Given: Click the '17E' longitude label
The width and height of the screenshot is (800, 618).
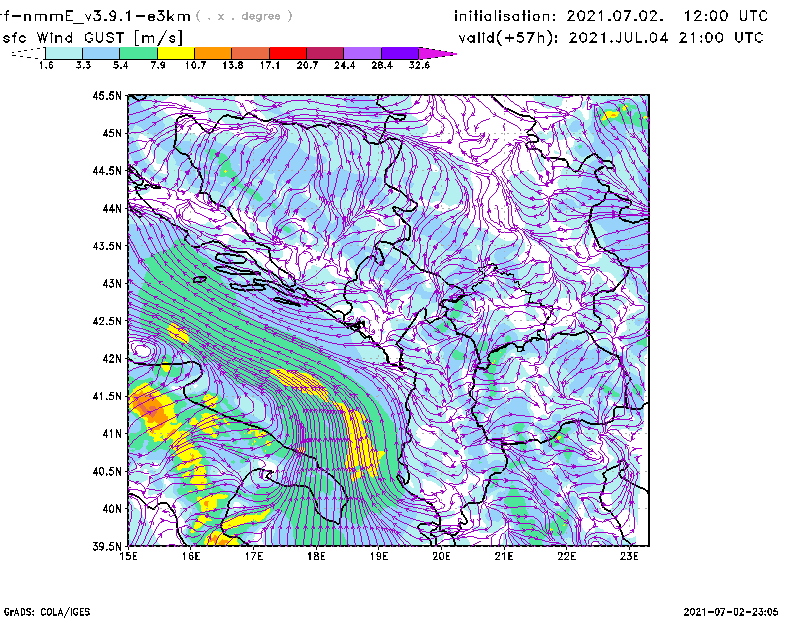Looking at the screenshot, I should [254, 556].
